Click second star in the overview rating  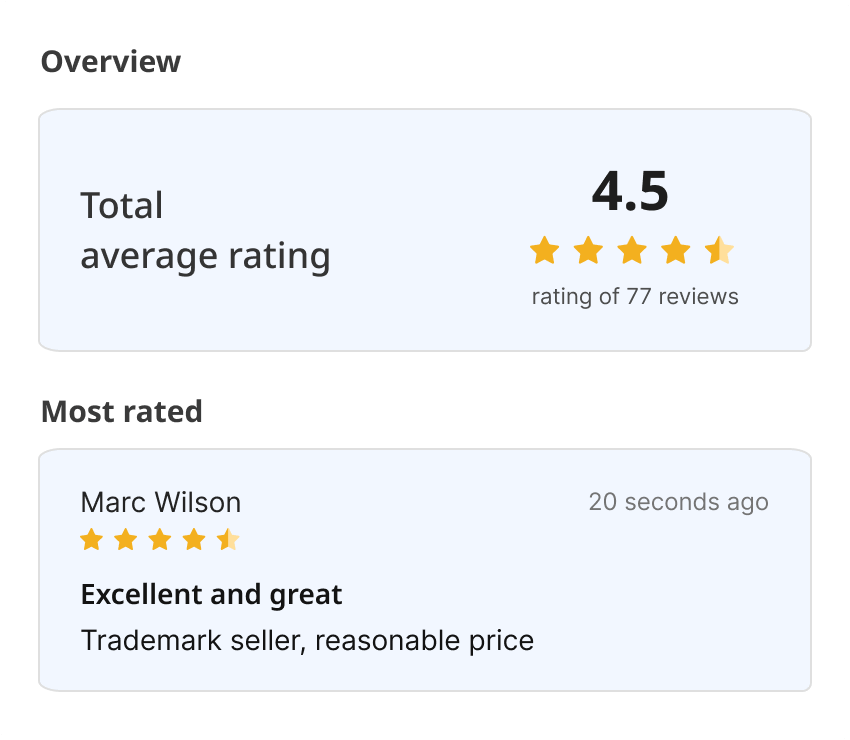click(x=588, y=250)
